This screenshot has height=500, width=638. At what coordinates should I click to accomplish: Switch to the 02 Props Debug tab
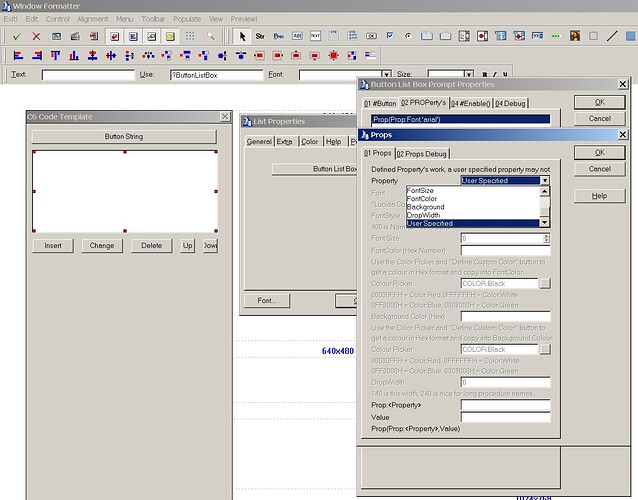(x=422, y=154)
